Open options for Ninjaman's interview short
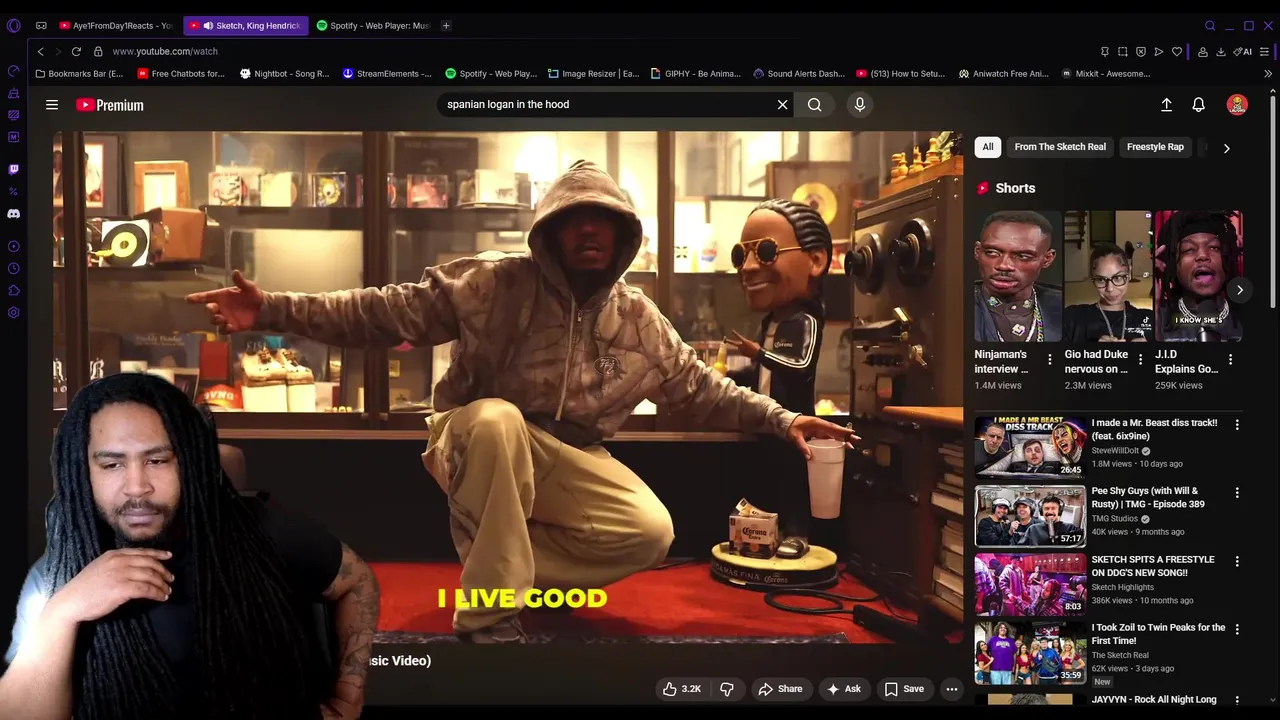1280x720 pixels. click(1050, 360)
